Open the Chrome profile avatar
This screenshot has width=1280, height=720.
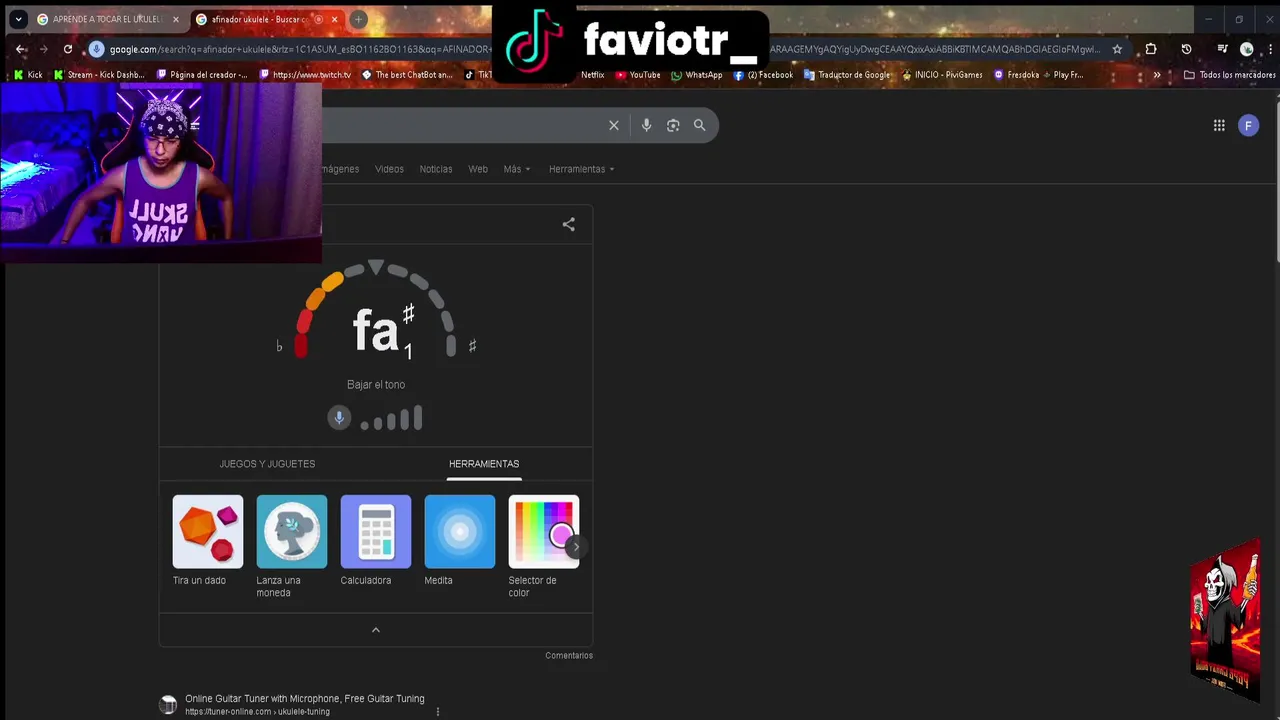click(1246, 49)
